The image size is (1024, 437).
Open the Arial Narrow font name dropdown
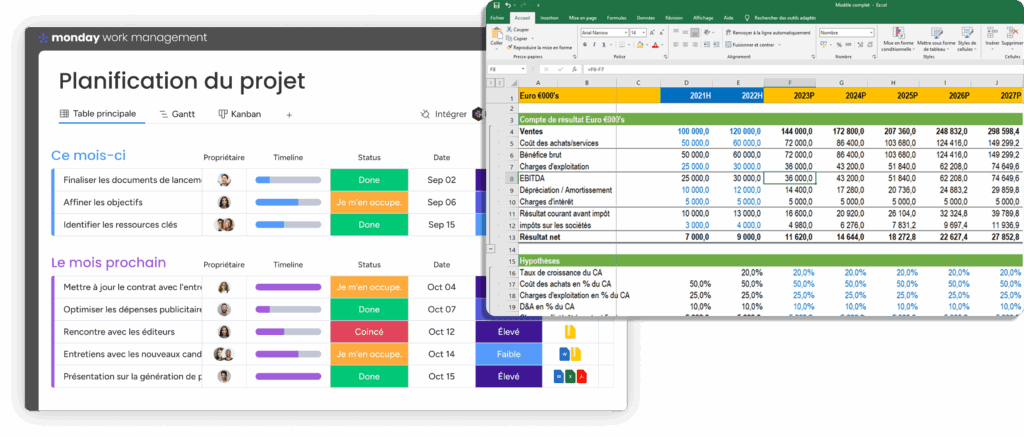click(626, 33)
